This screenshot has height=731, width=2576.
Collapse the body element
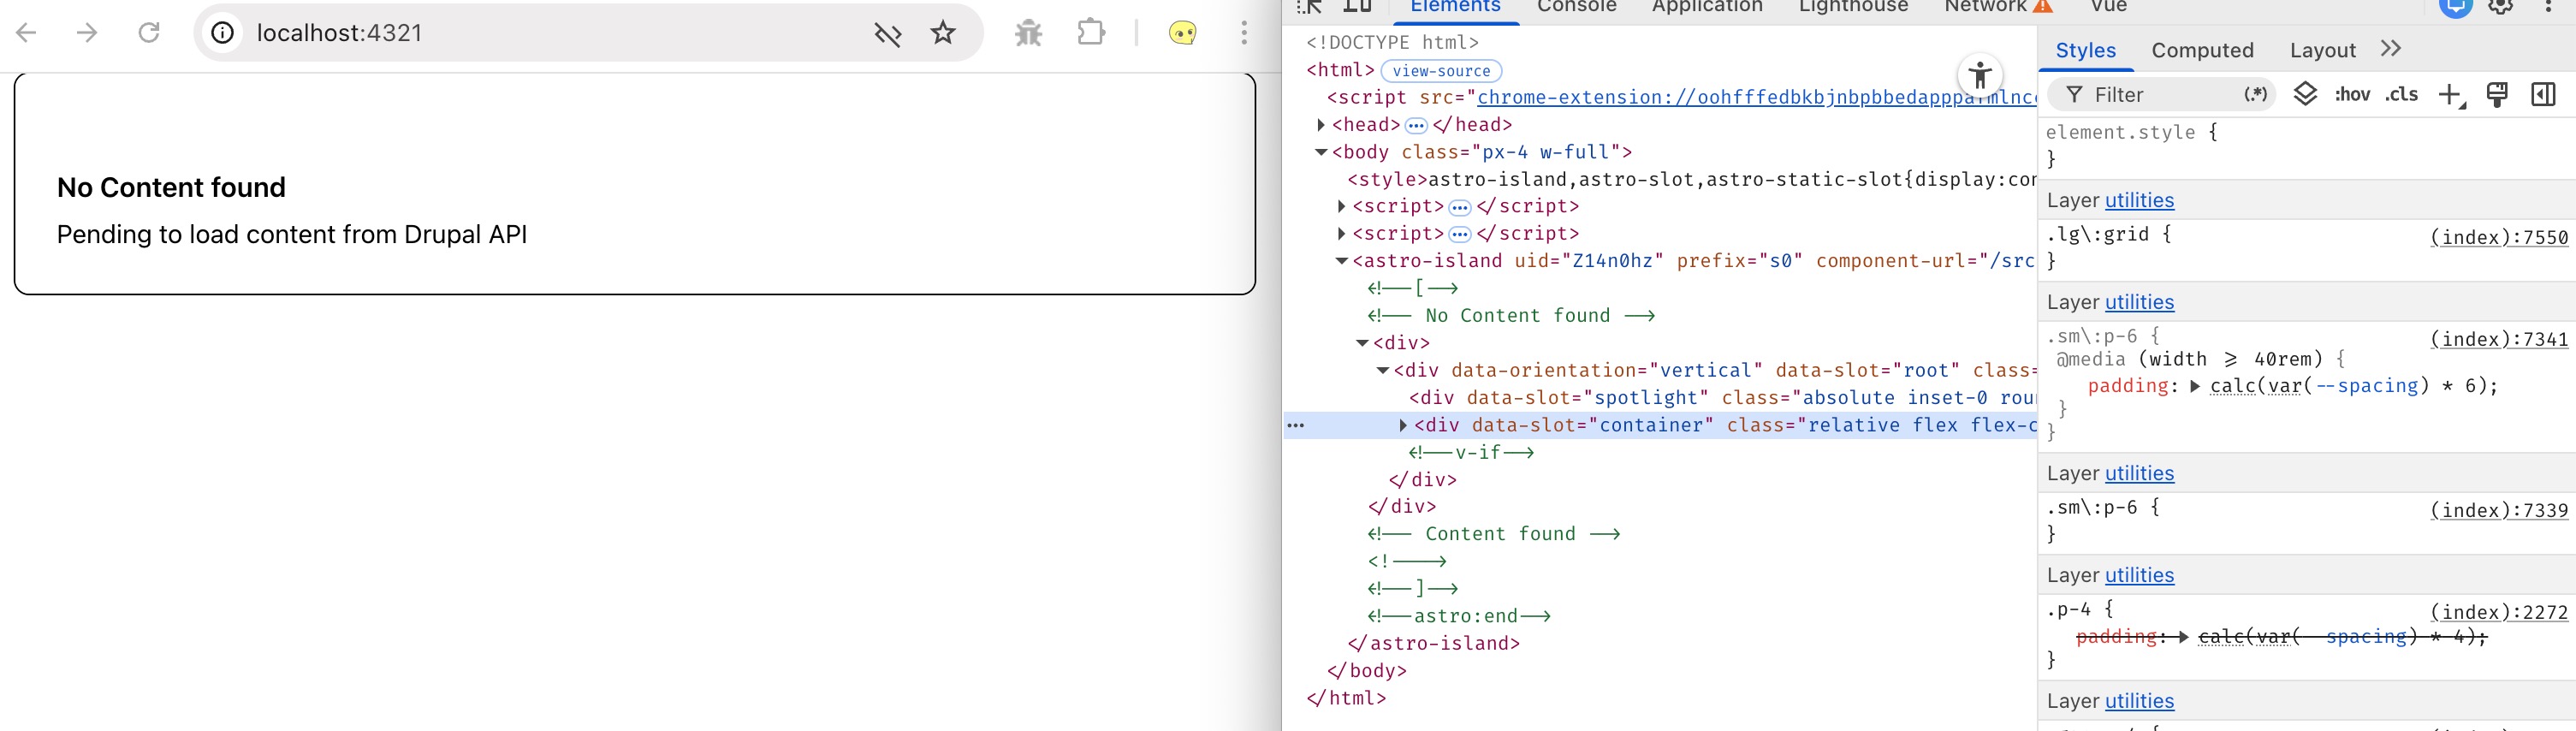point(1321,152)
